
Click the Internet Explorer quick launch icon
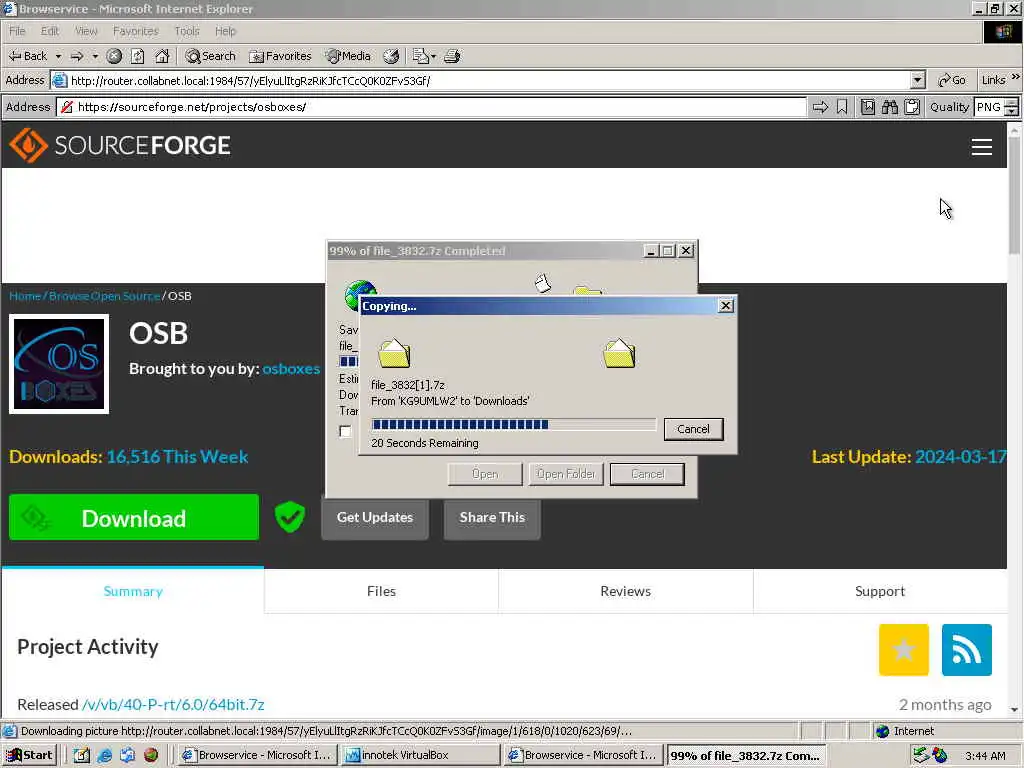point(104,755)
